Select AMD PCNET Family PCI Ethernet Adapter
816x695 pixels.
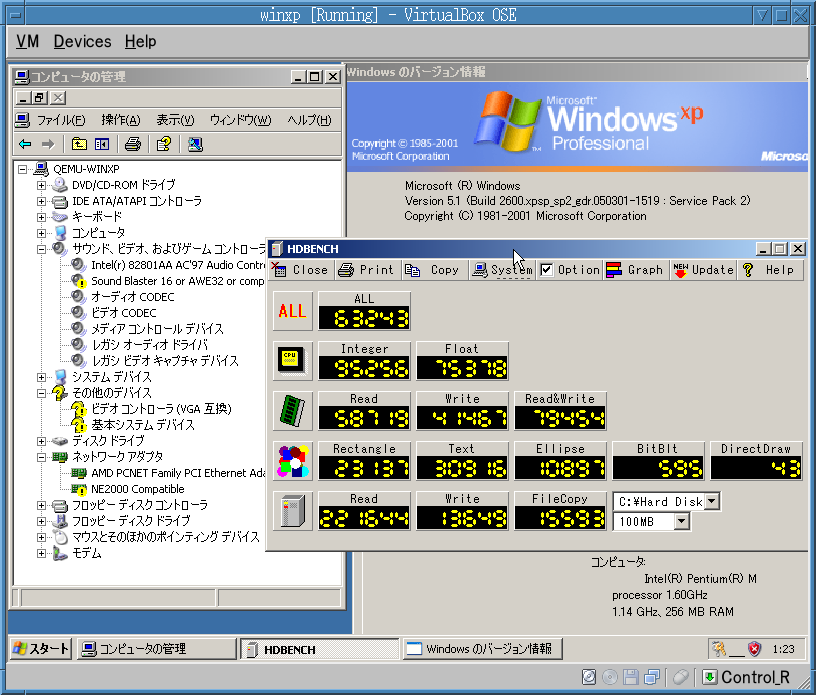pos(178,473)
